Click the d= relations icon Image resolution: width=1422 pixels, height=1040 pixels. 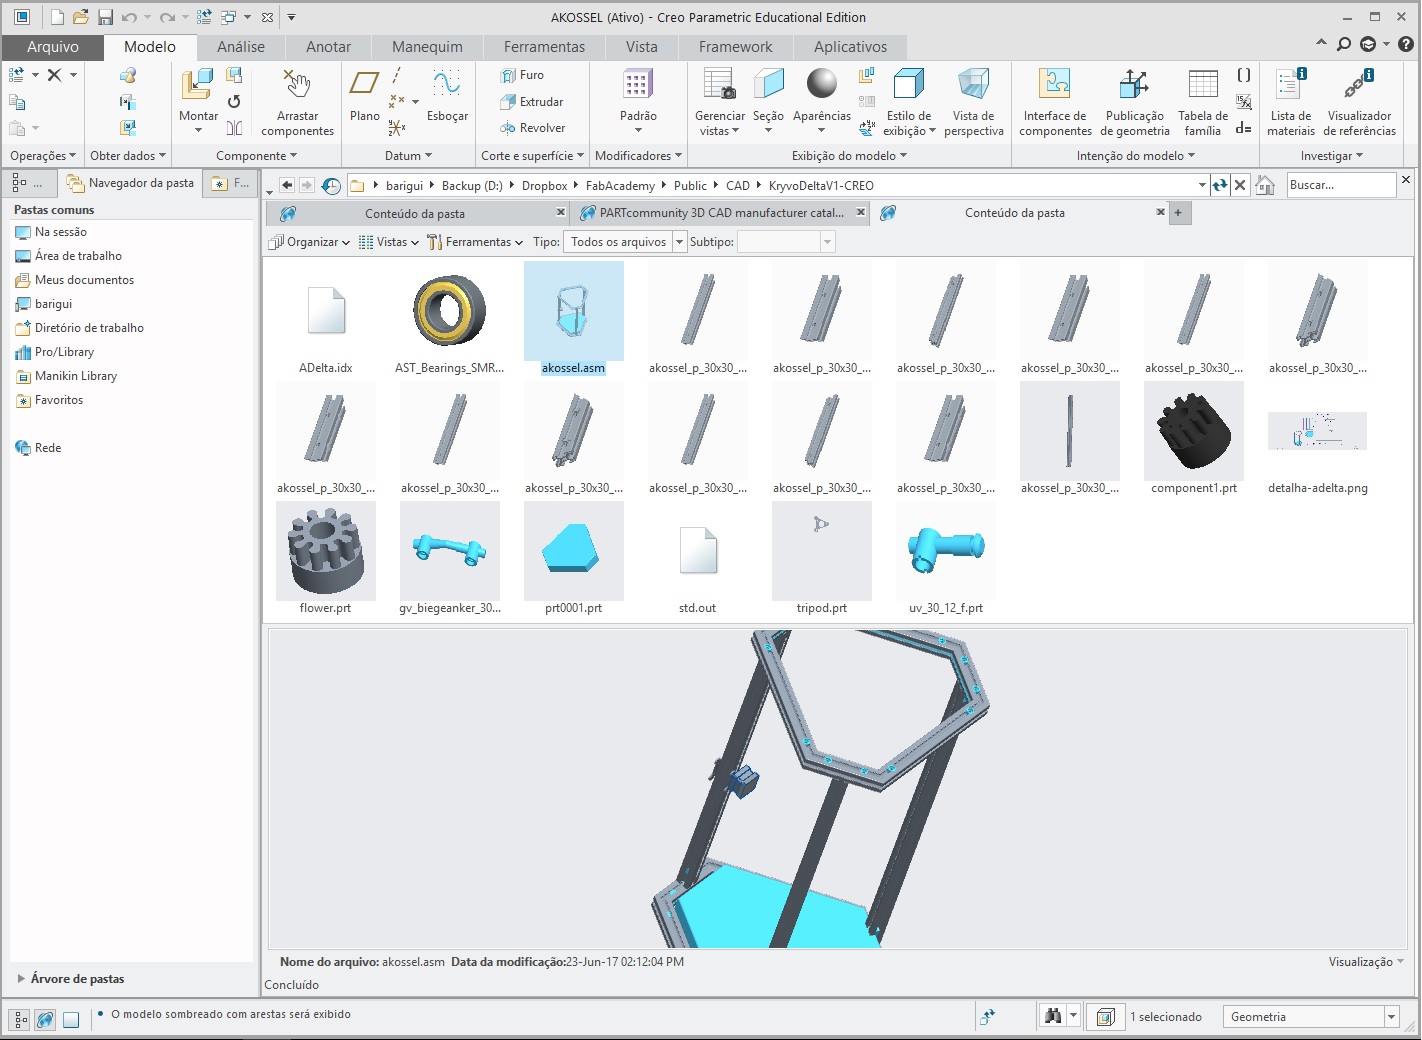(1243, 128)
